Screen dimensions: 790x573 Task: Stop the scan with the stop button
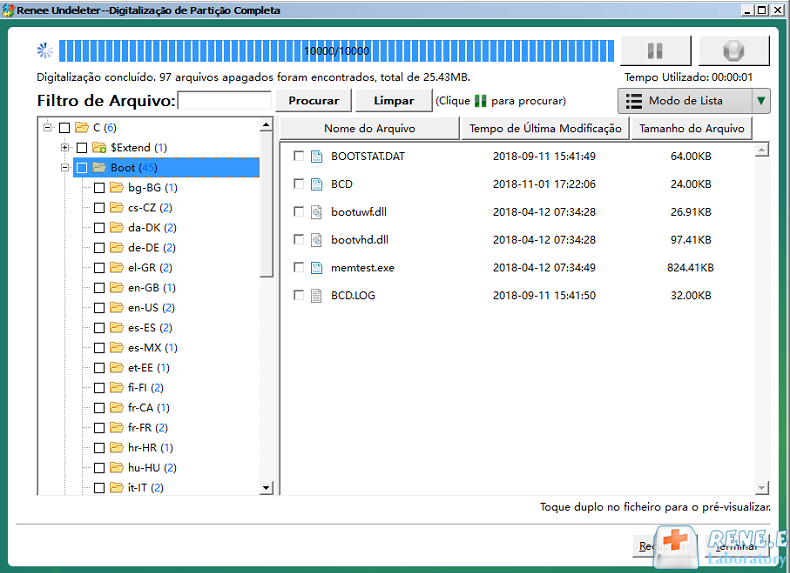tap(734, 50)
